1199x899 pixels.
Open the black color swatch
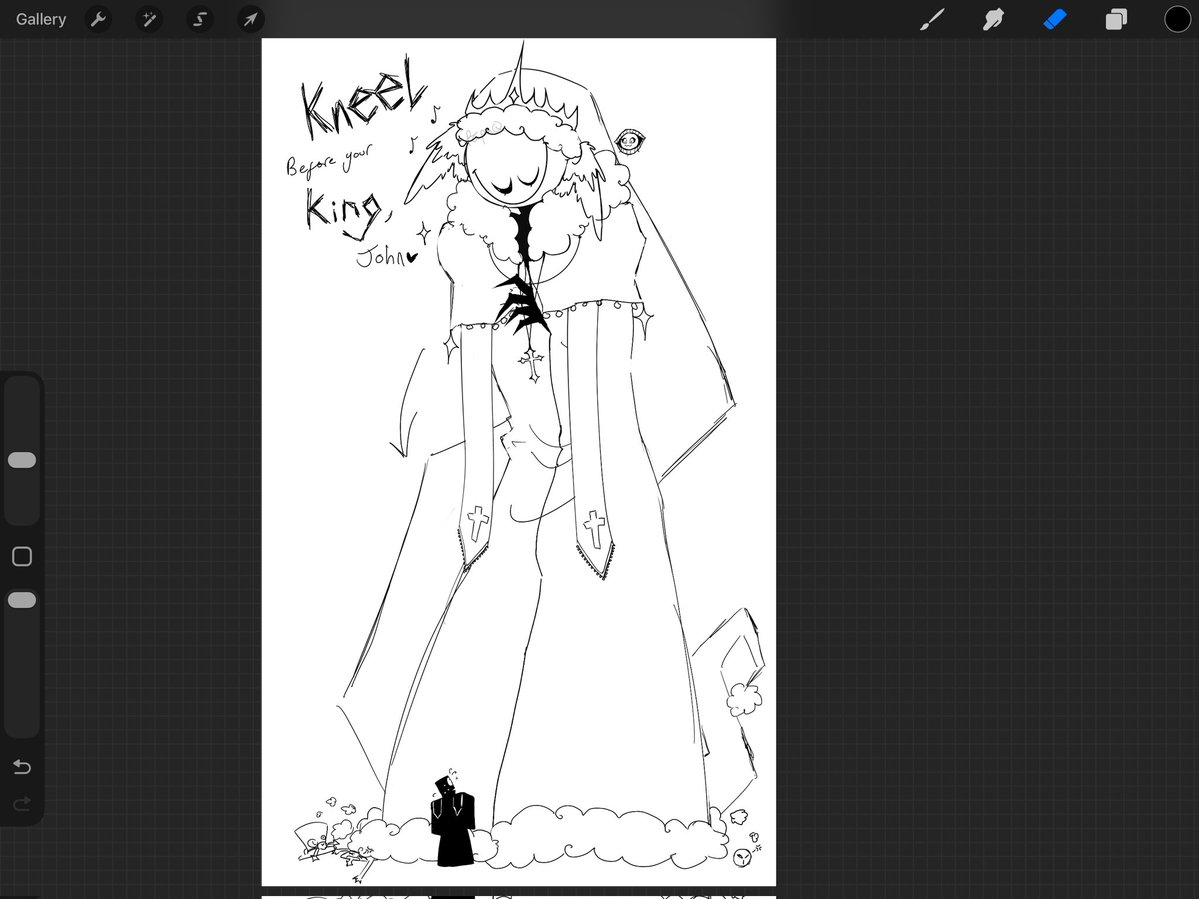coord(1178,19)
